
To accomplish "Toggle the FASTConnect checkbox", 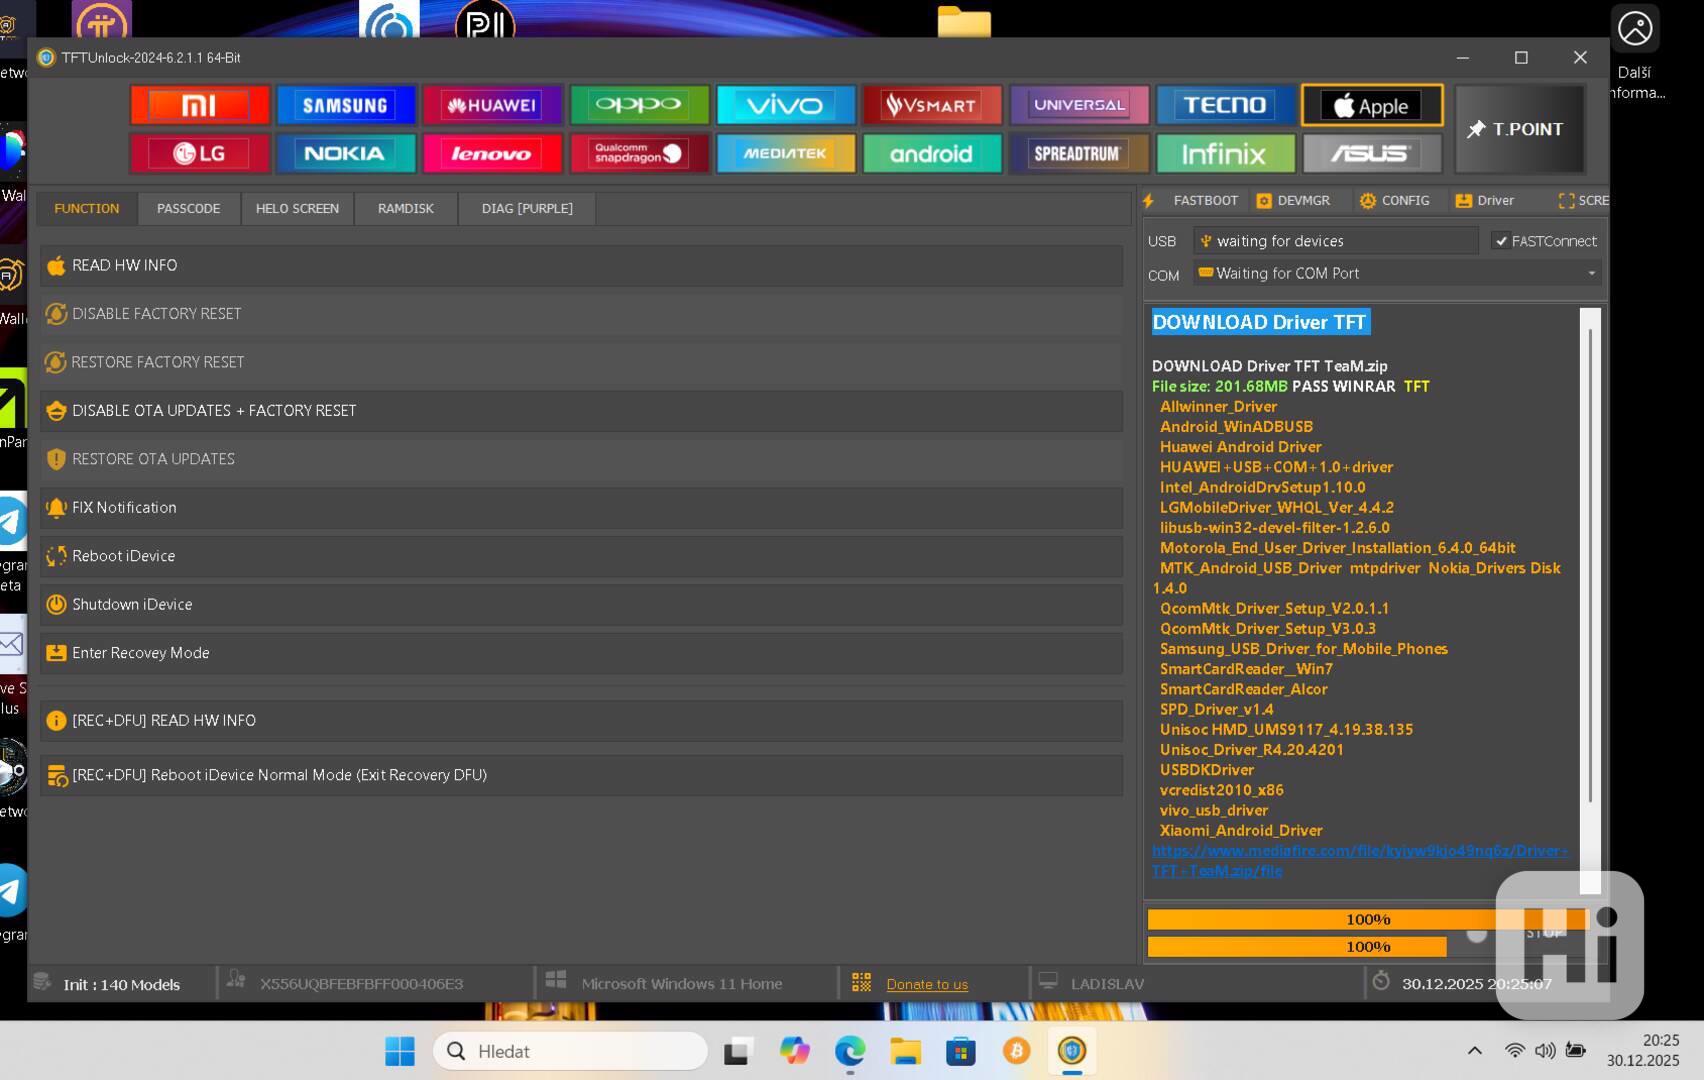I will (x=1500, y=241).
